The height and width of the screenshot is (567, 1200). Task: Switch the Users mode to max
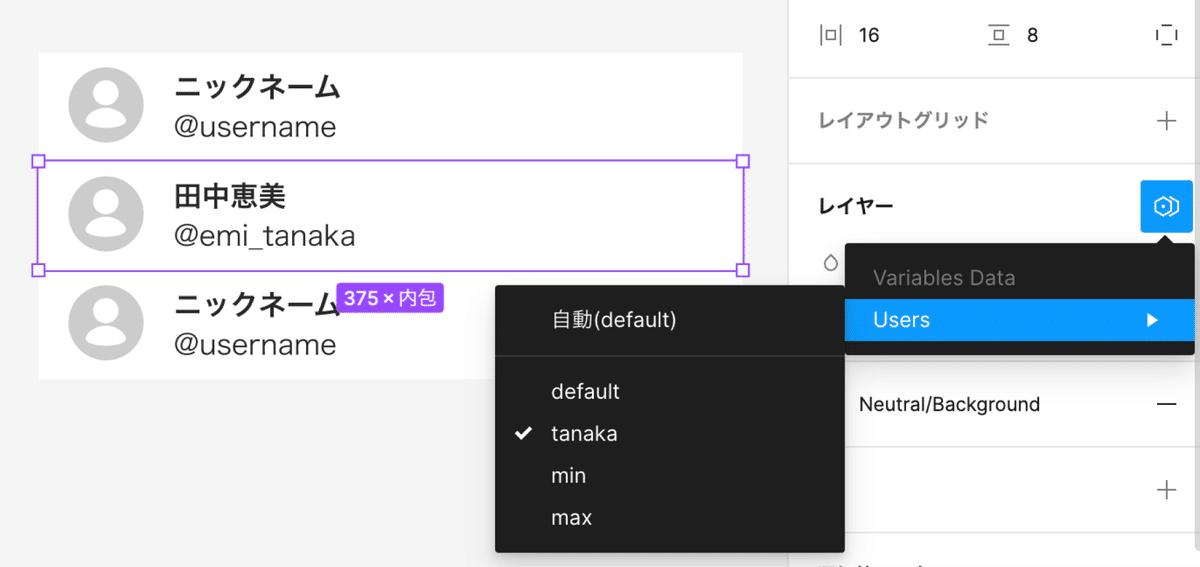coord(571,518)
